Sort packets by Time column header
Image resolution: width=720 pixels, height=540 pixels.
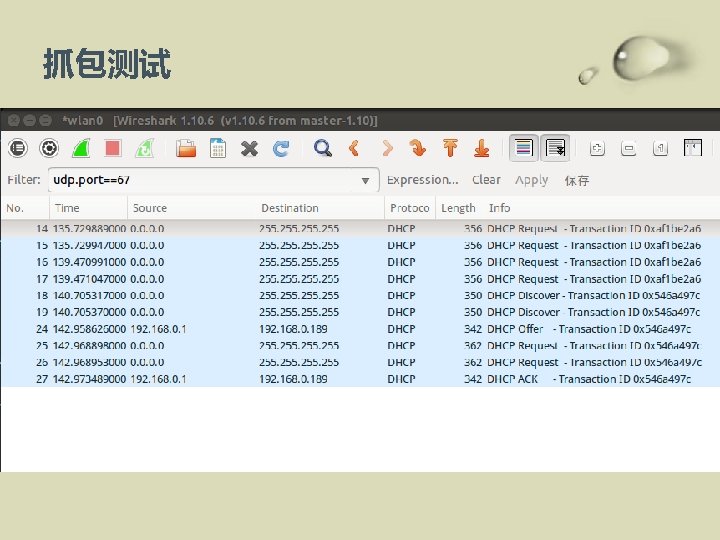coord(88,208)
